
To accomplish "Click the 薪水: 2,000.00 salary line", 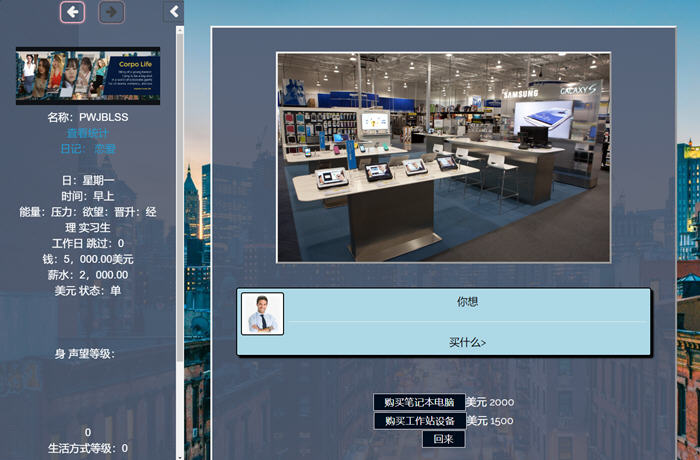I will coord(88,275).
